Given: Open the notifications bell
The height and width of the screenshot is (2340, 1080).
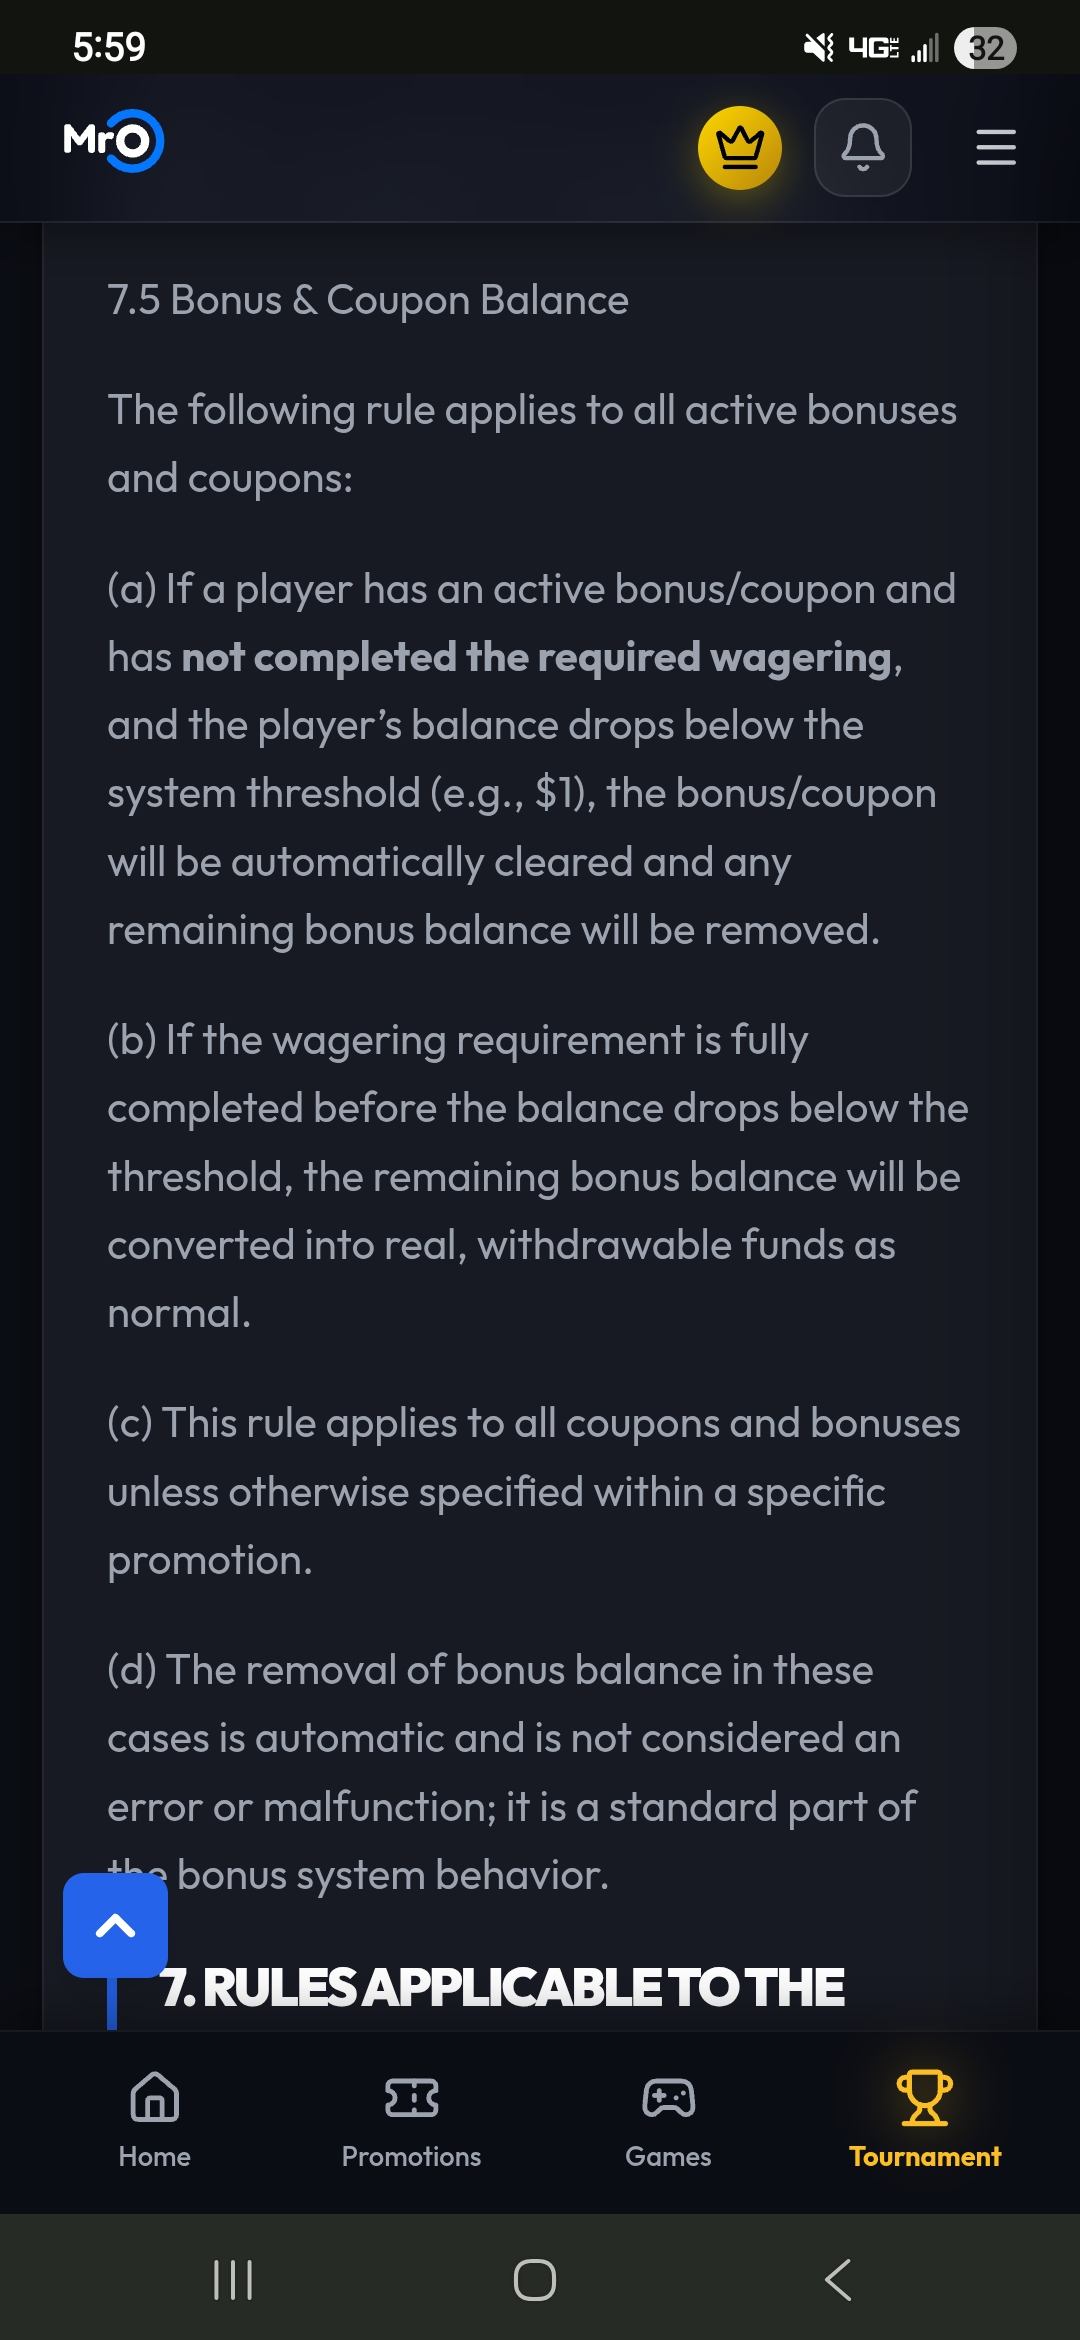Looking at the screenshot, I should point(863,147).
